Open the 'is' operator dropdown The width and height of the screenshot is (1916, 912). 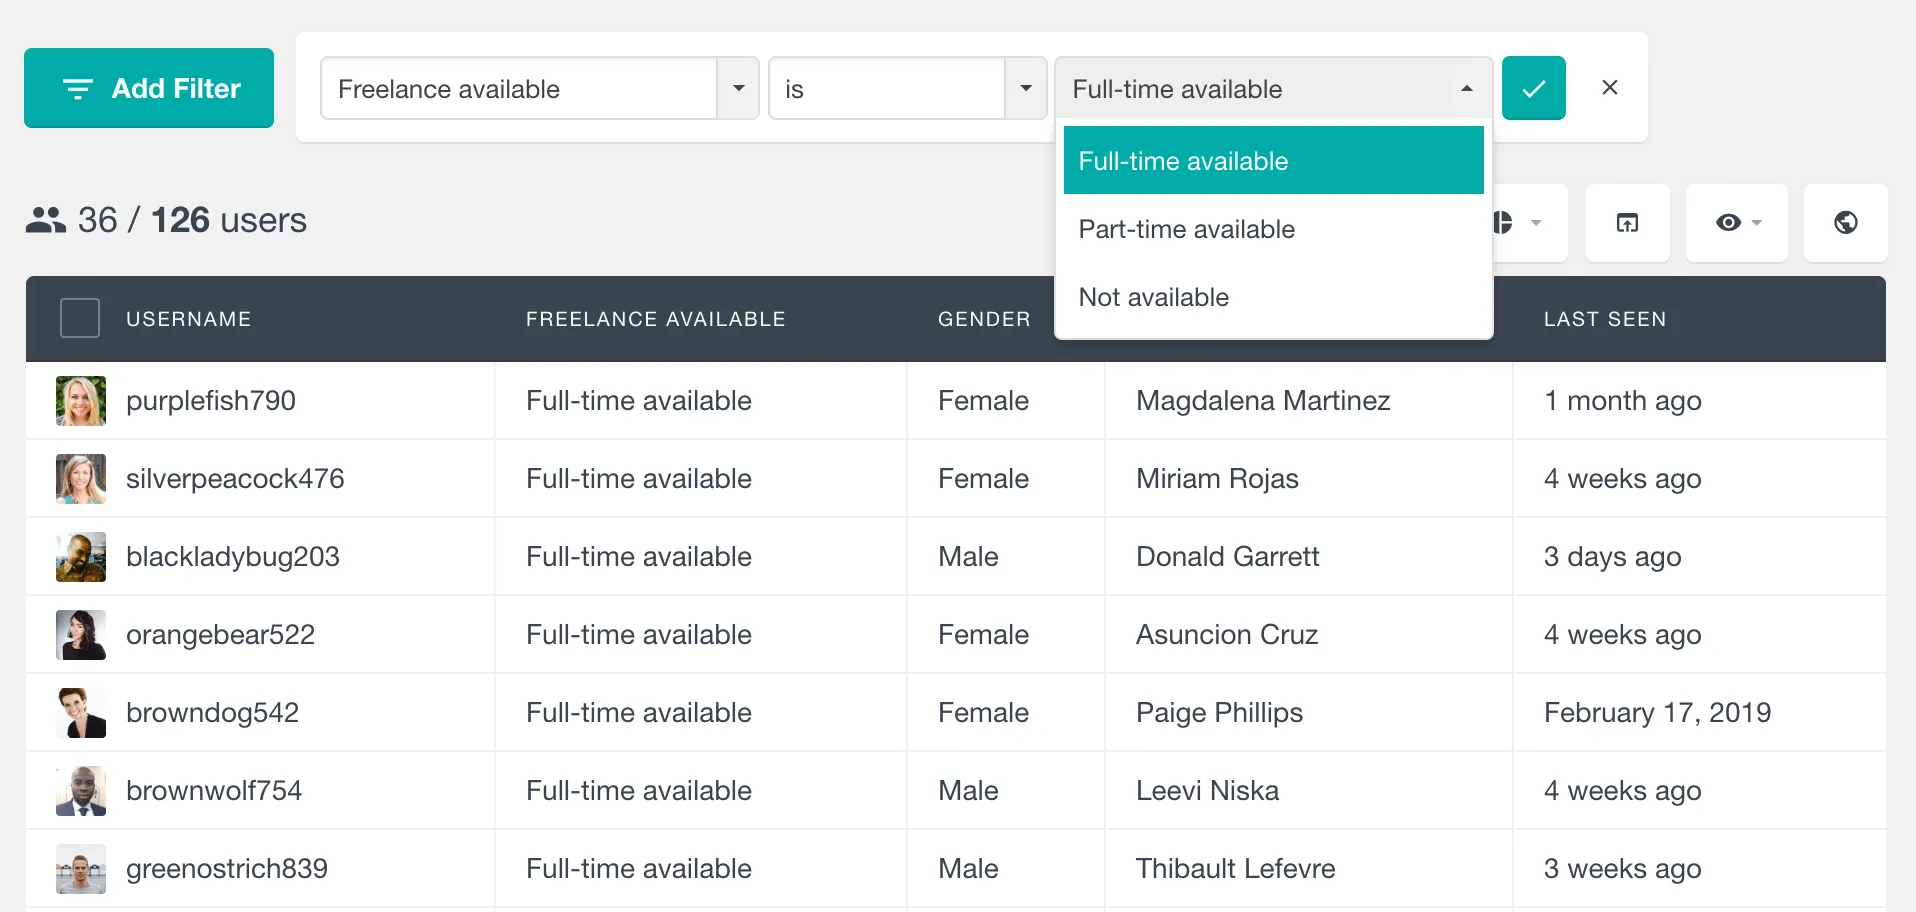907,88
